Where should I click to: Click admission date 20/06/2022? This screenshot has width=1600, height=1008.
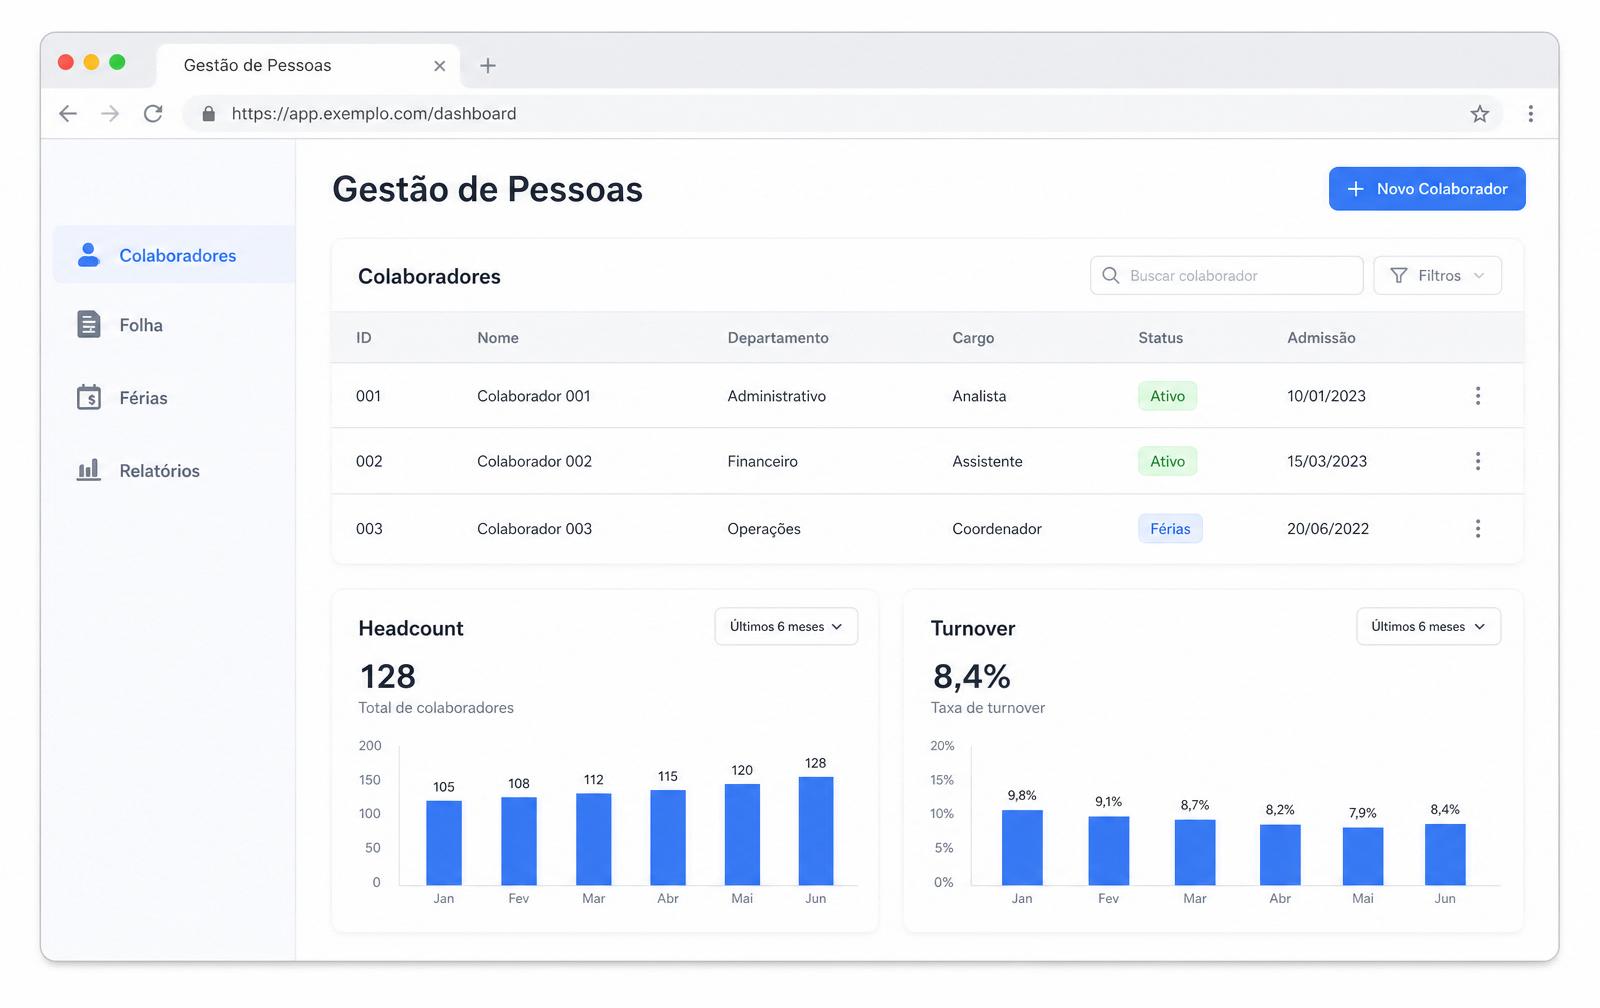click(1328, 529)
